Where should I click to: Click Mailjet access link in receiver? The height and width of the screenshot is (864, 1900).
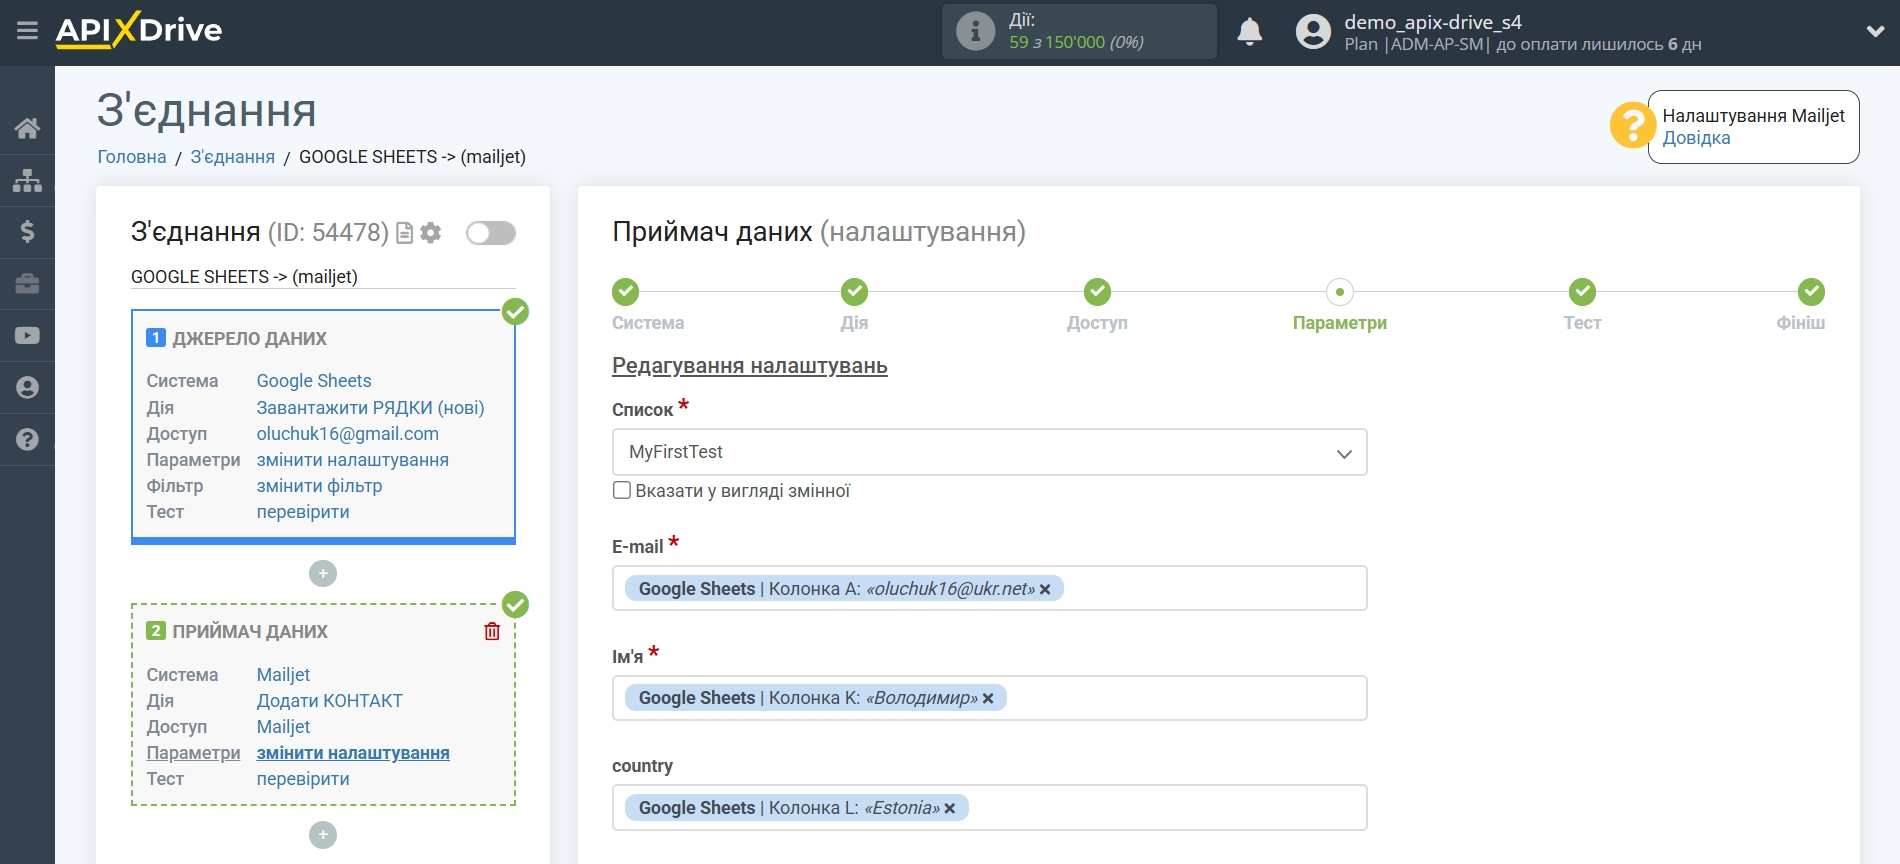(x=283, y=727)
